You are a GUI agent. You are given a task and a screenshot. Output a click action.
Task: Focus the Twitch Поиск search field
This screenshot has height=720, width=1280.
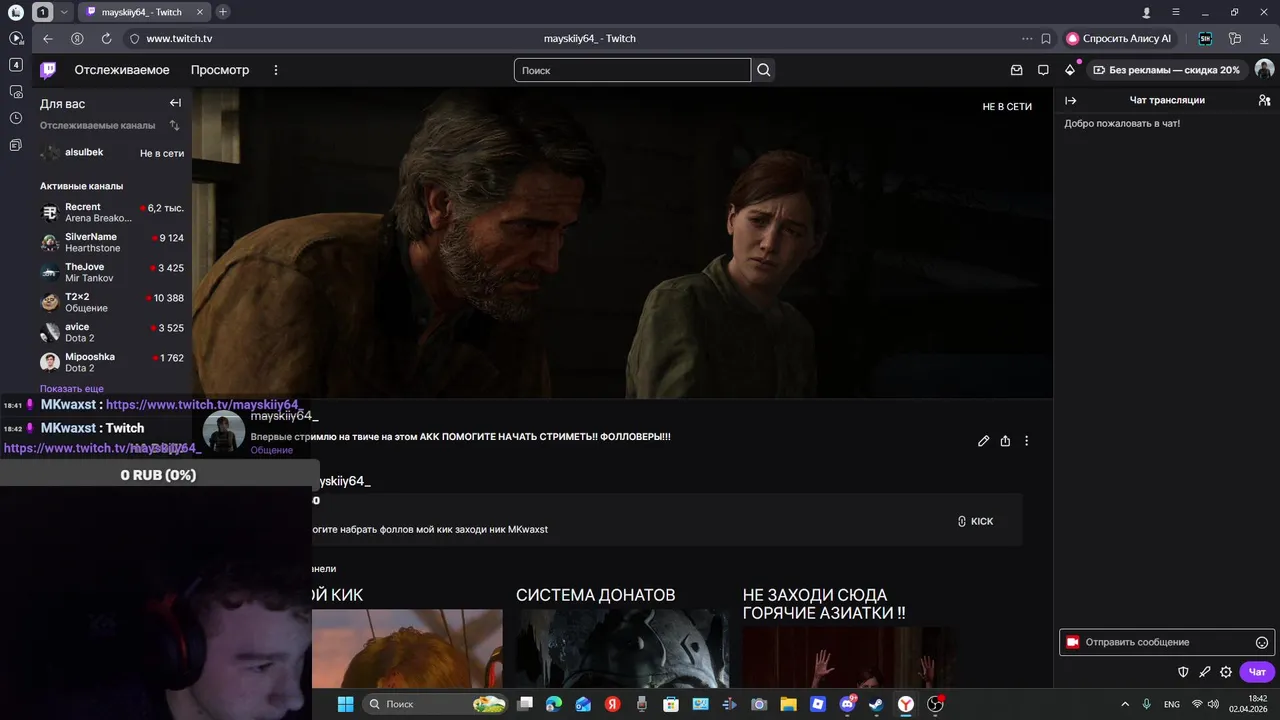(632, 70)
